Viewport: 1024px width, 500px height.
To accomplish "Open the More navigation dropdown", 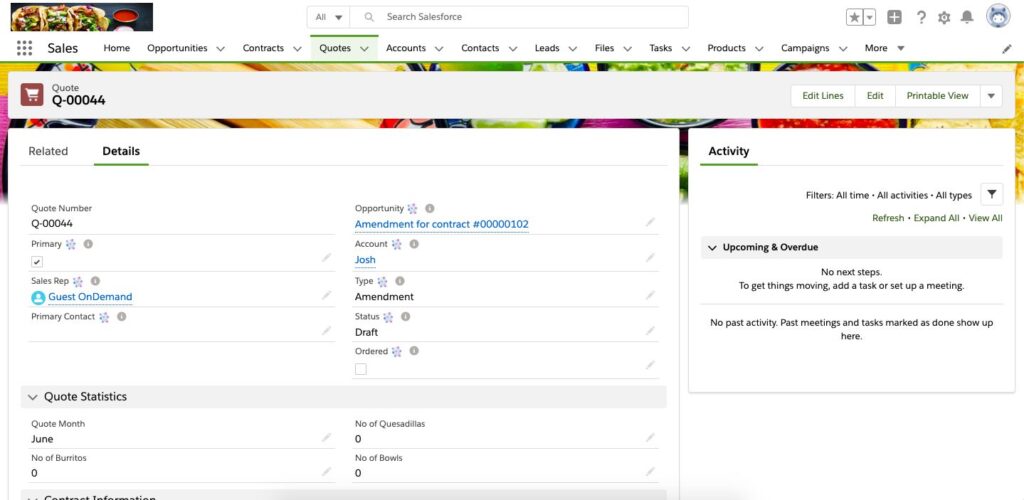I will point(884,48).
